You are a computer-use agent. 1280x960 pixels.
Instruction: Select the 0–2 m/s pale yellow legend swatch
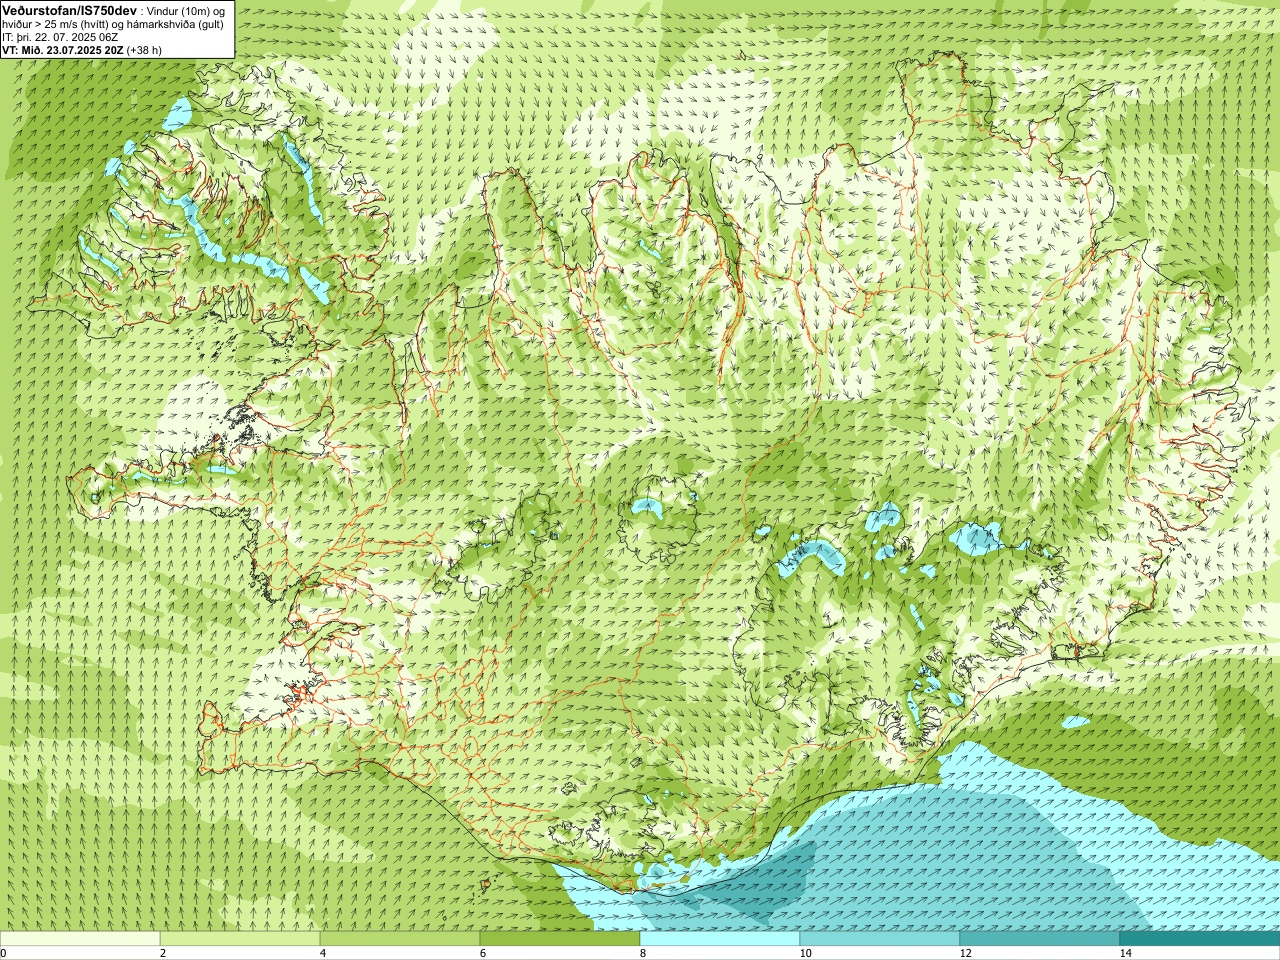tap(80, 939)
